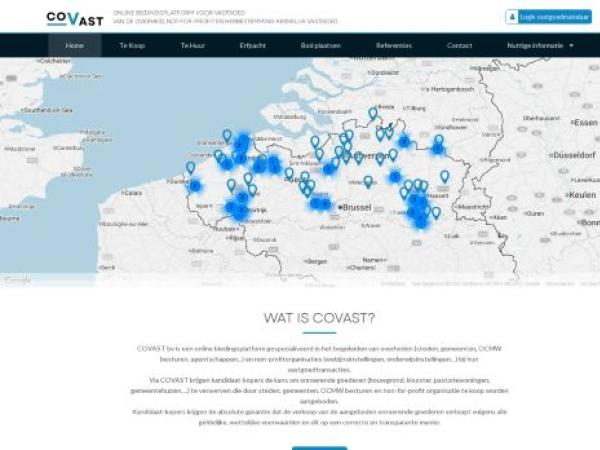Open the cluster marker below Eindhoven

pyautogui.click(x=437, y=148)
